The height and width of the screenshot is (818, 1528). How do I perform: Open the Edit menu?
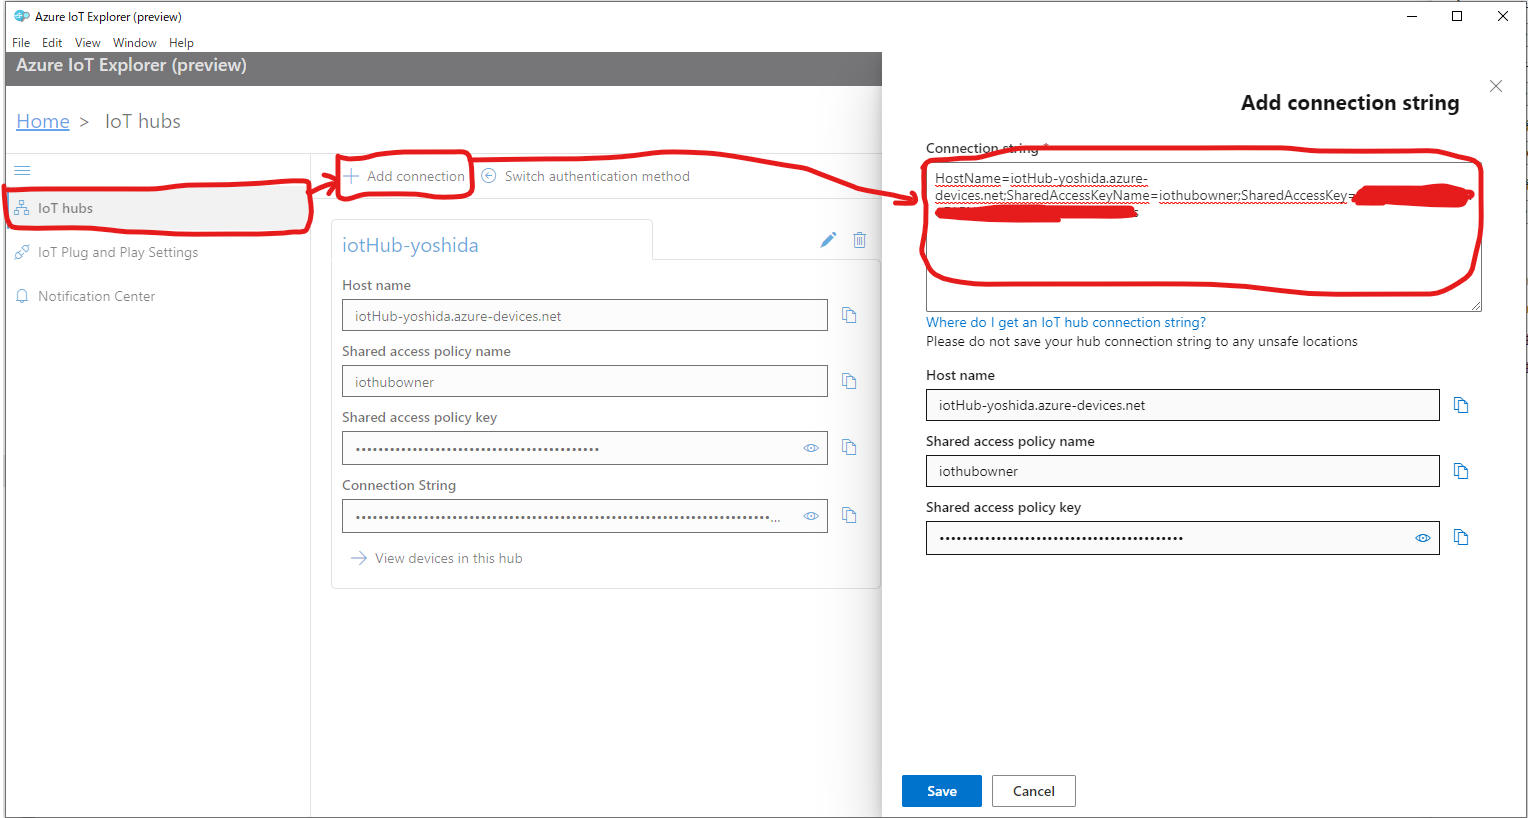(52, 43)
